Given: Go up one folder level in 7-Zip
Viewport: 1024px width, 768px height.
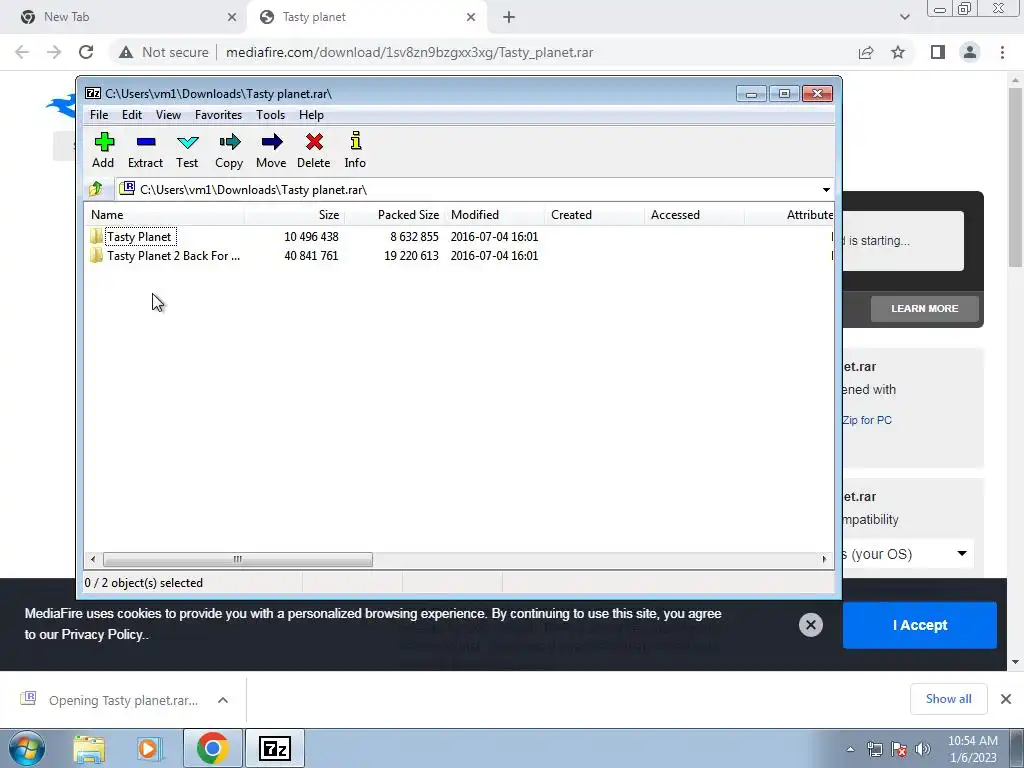Looking at the screenshot, I should pos(96,189).
